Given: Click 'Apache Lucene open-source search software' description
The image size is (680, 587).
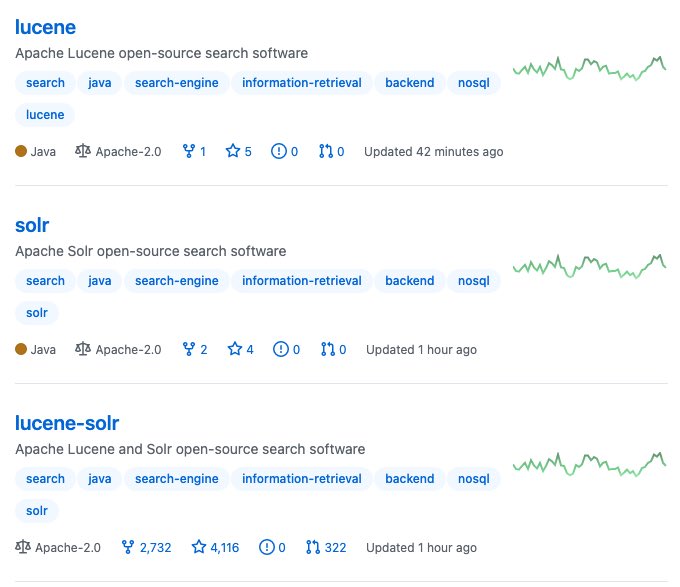Looking at the screenshot, I should (161, 53).
